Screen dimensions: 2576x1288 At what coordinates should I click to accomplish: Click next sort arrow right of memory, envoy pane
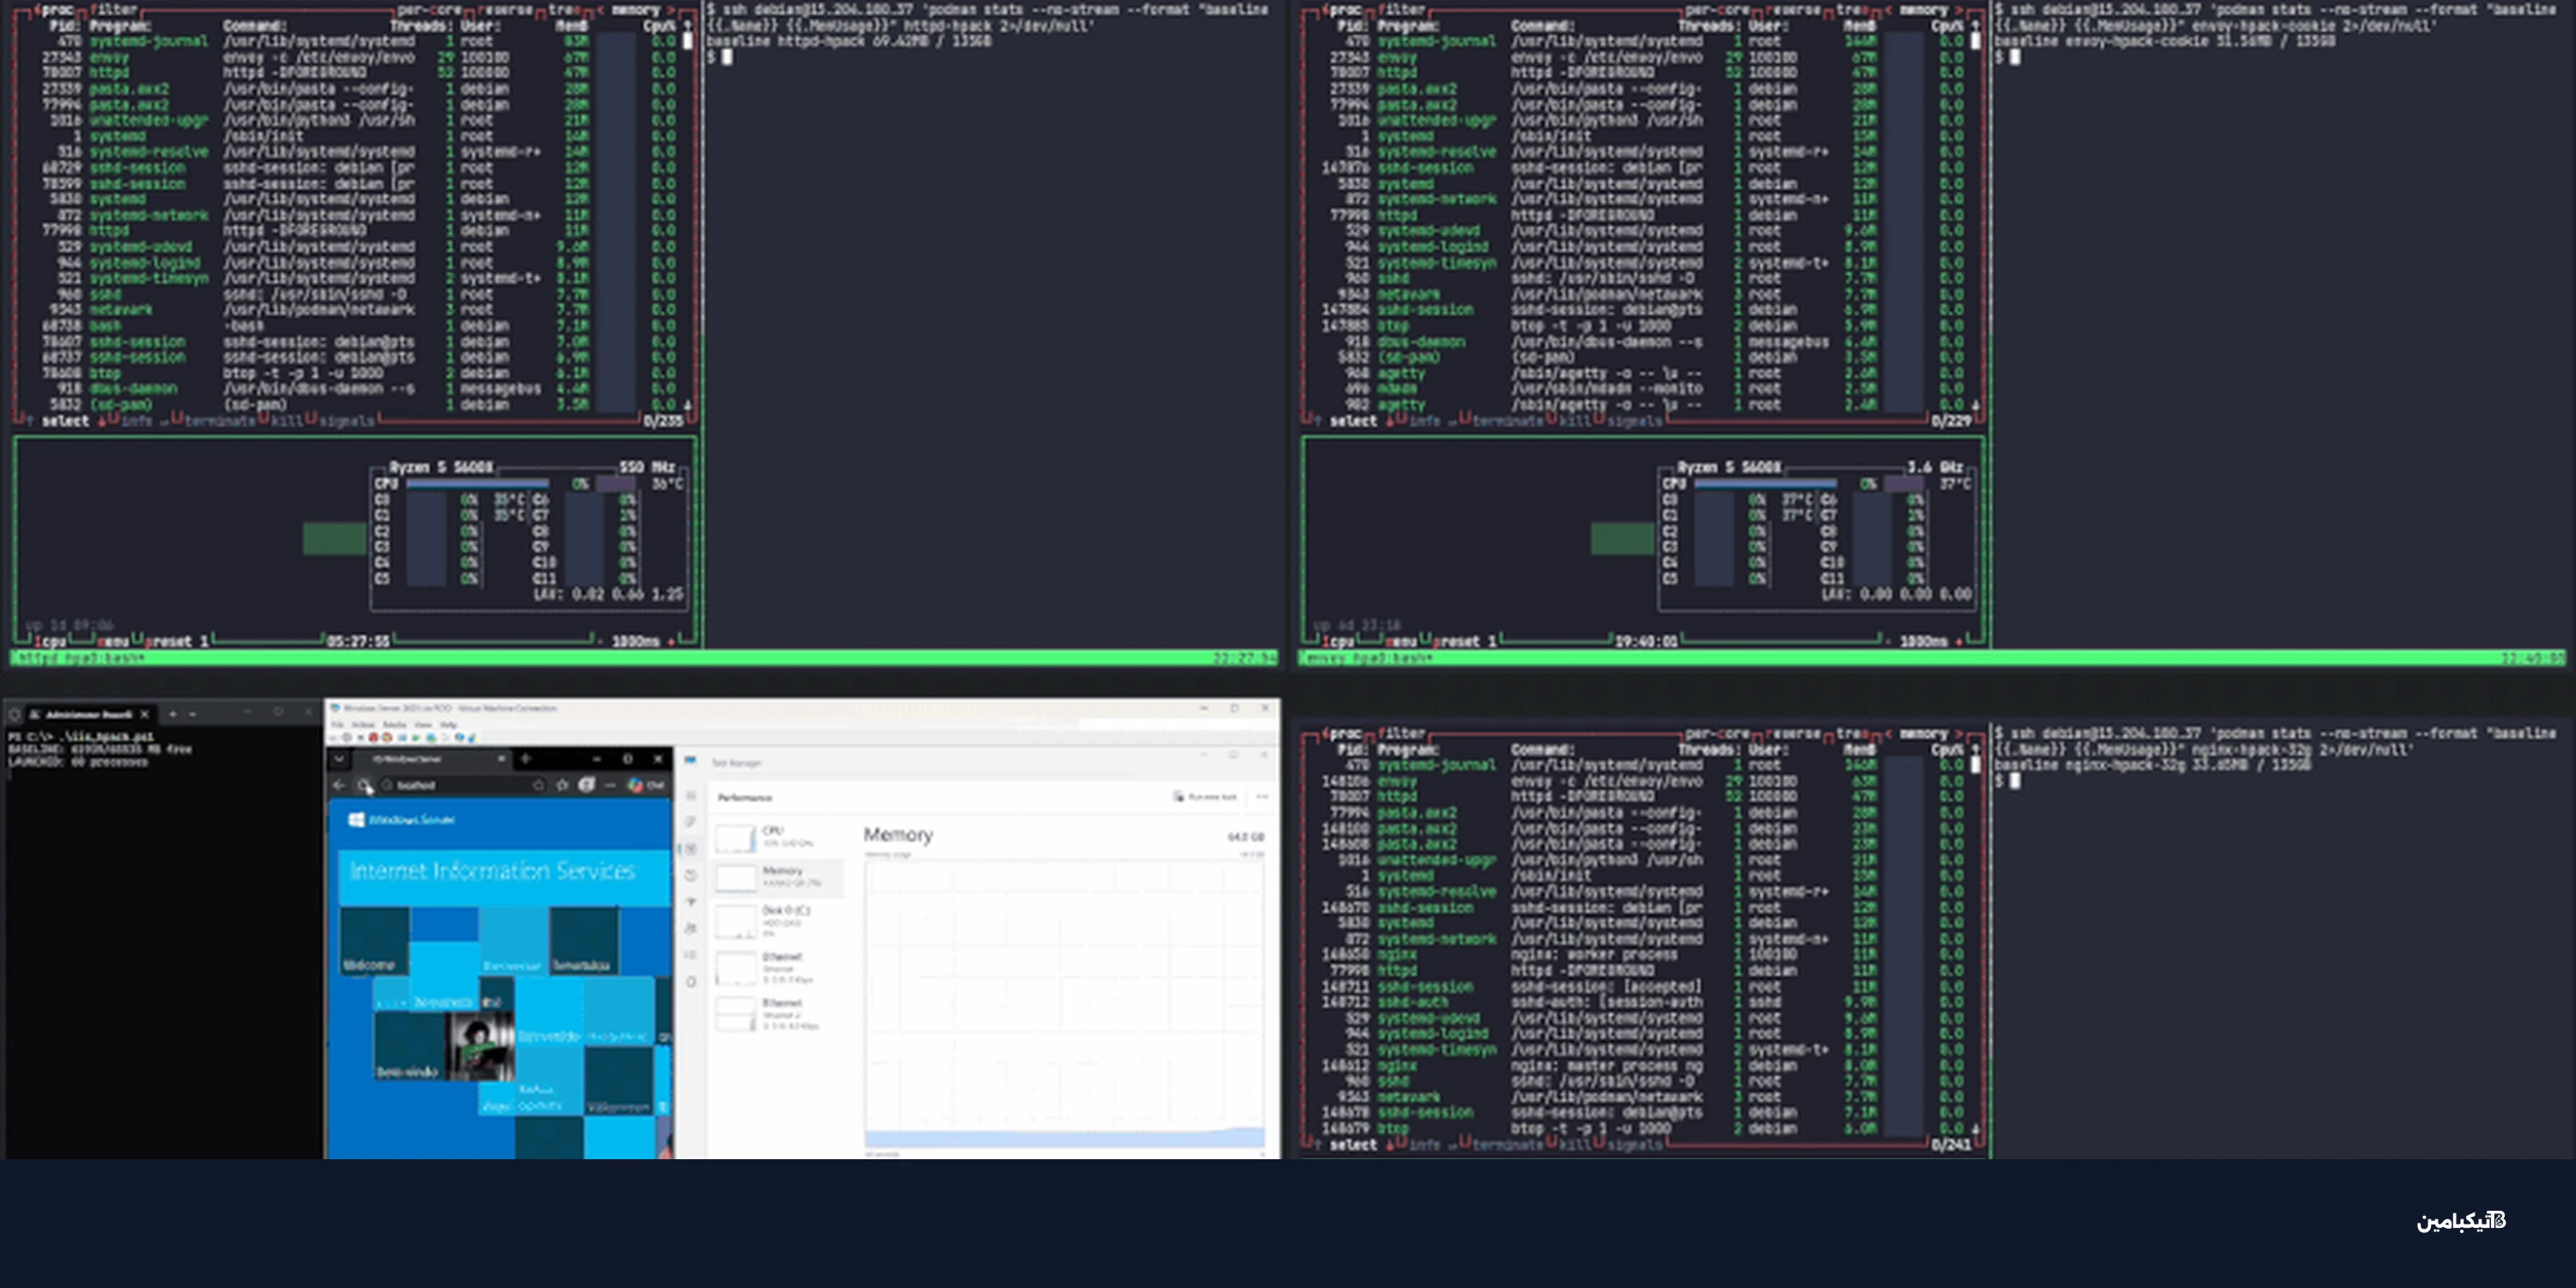coord(1960,10)
